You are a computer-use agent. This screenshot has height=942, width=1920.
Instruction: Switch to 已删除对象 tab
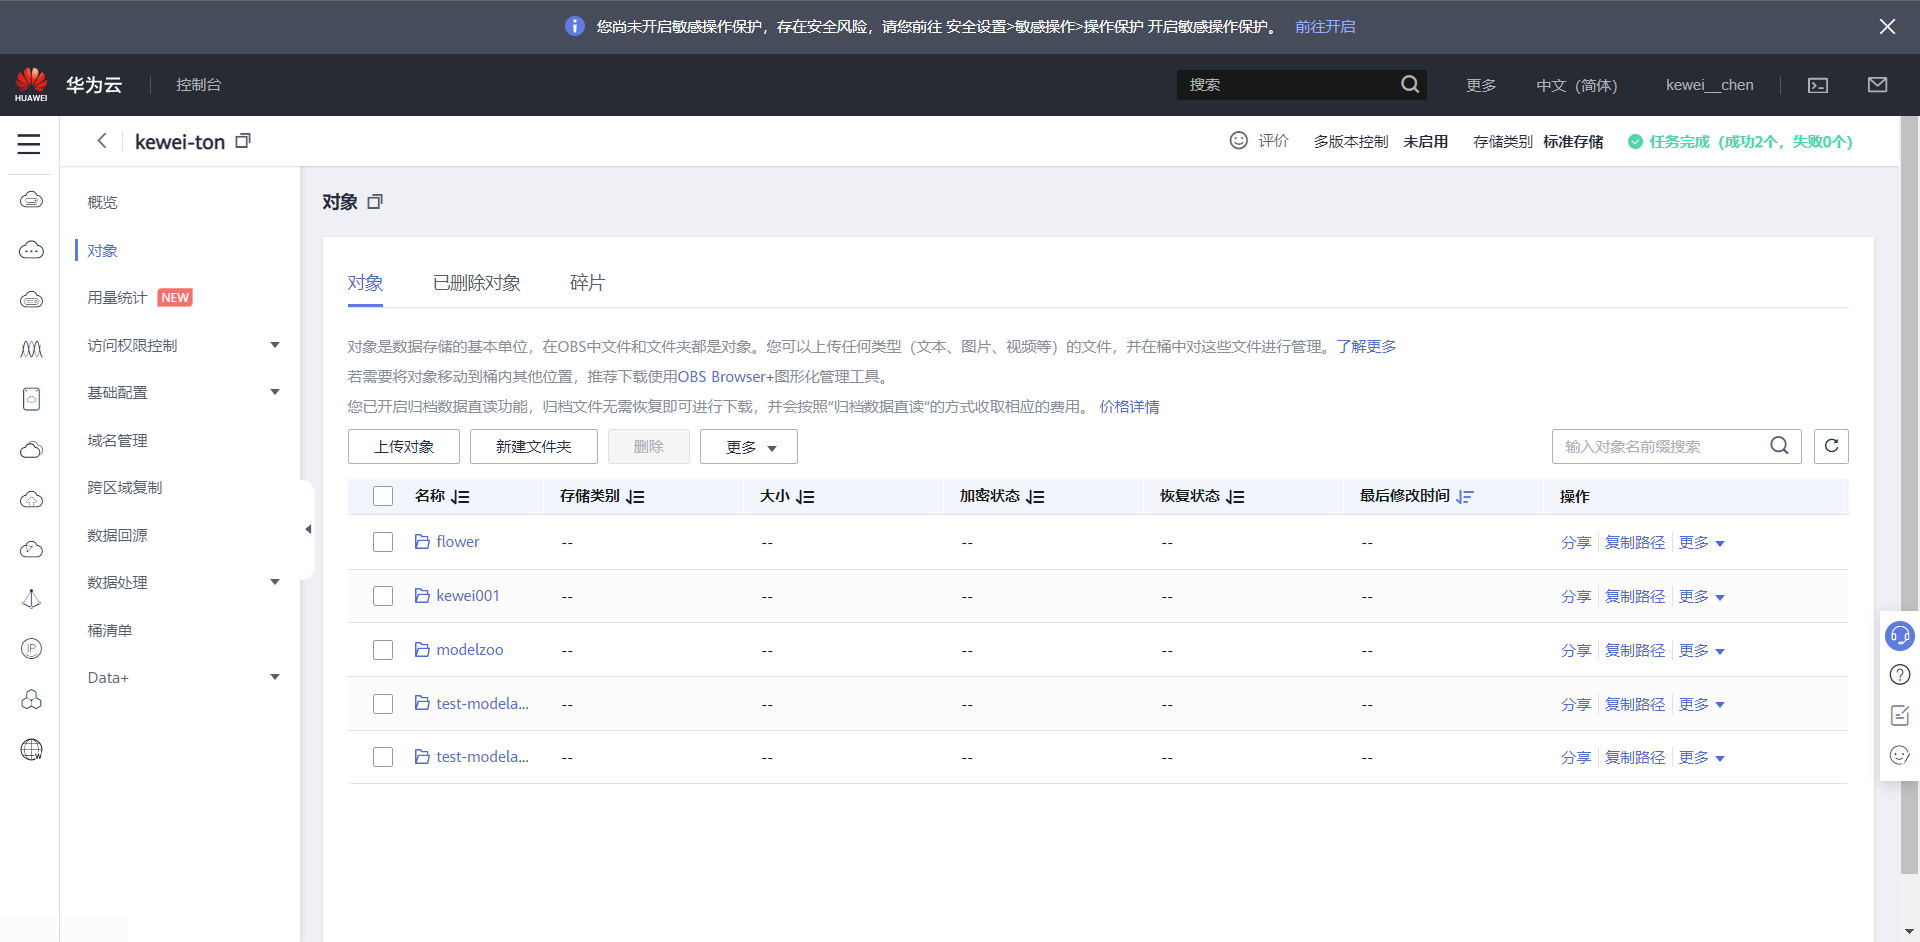(476, 283)
